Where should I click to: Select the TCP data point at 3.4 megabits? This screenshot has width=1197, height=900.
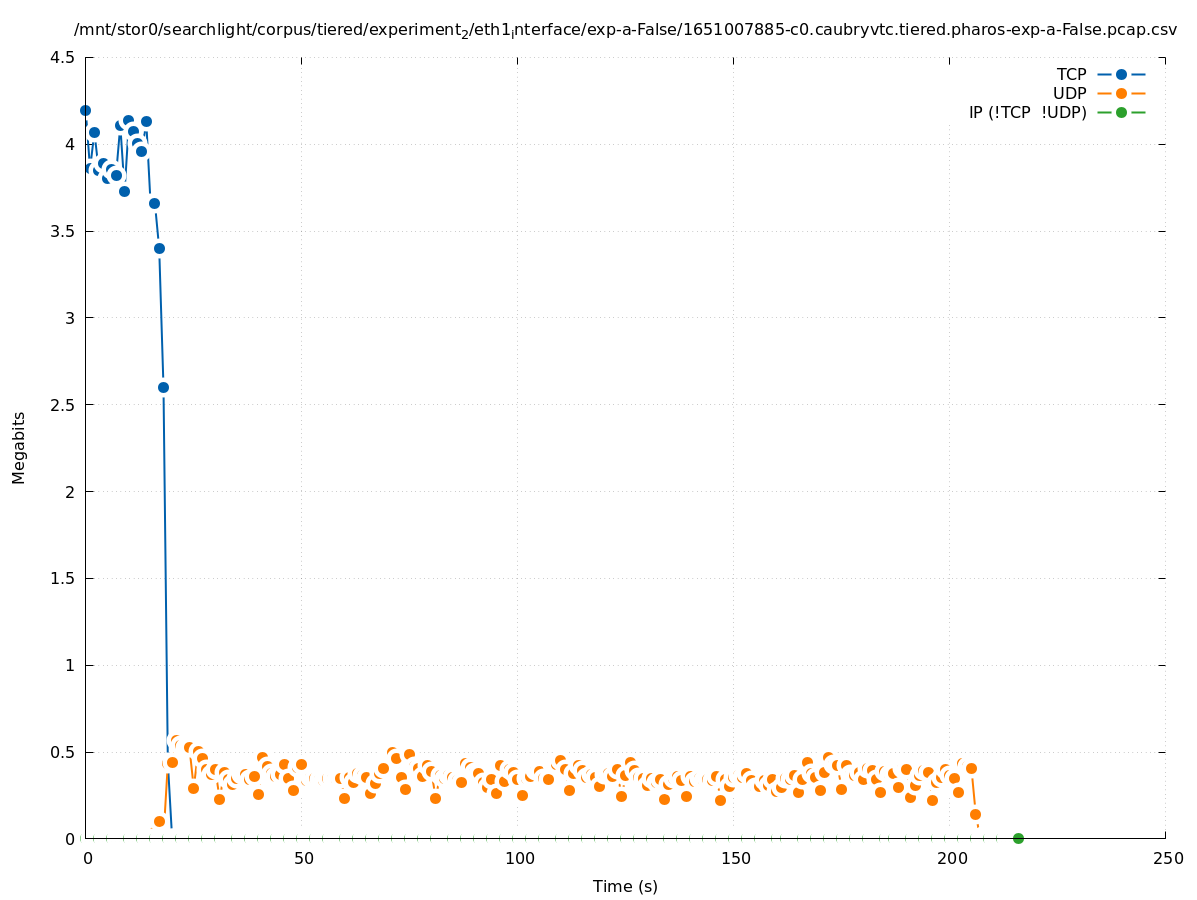(x=159, y=248)
